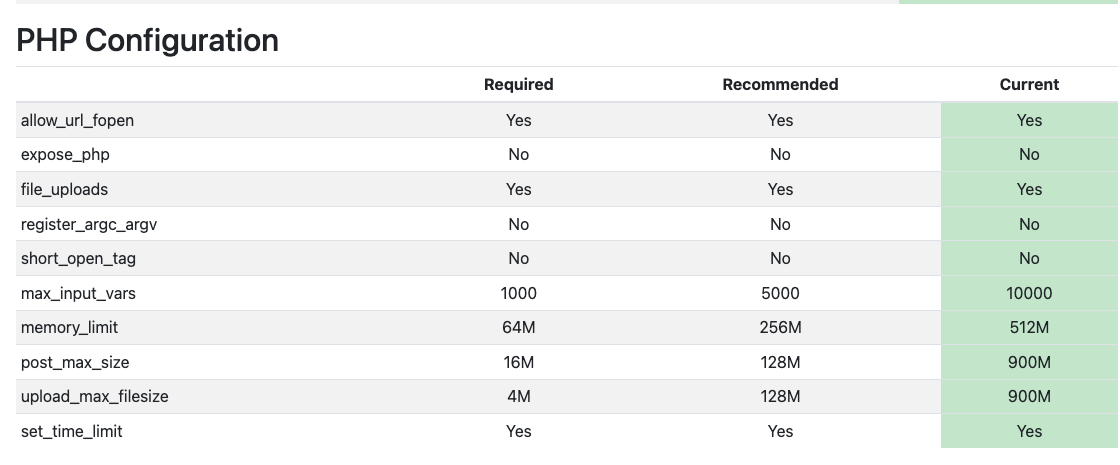Click the max_input_vars setting name

77,293
